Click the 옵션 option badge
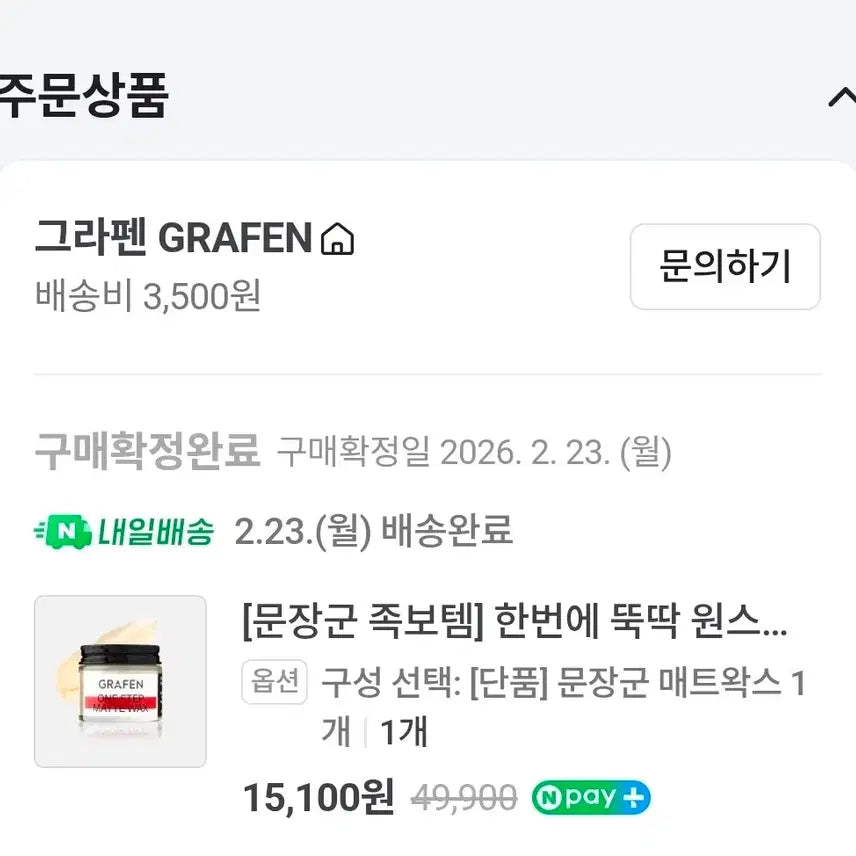 272,682
